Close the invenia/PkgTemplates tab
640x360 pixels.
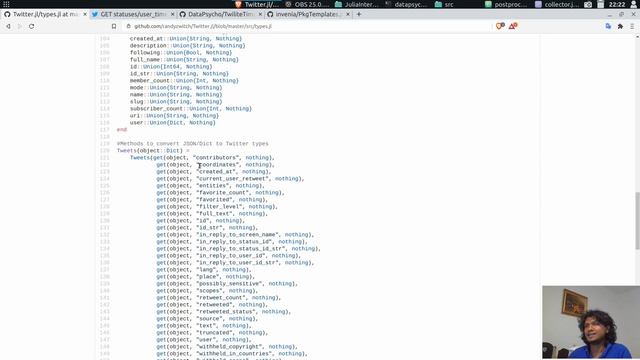point(348,14)
